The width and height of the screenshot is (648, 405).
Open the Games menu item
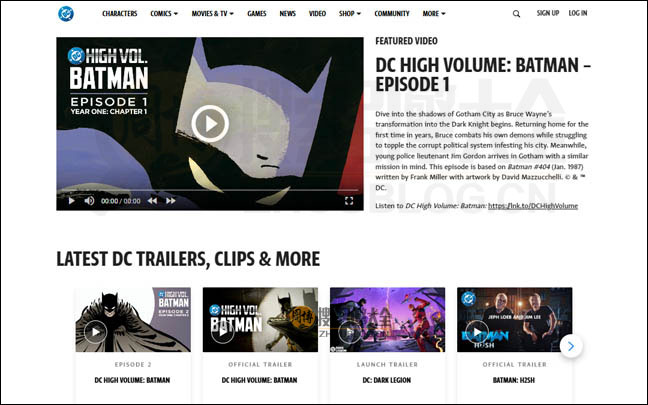(x=257, y=14)
